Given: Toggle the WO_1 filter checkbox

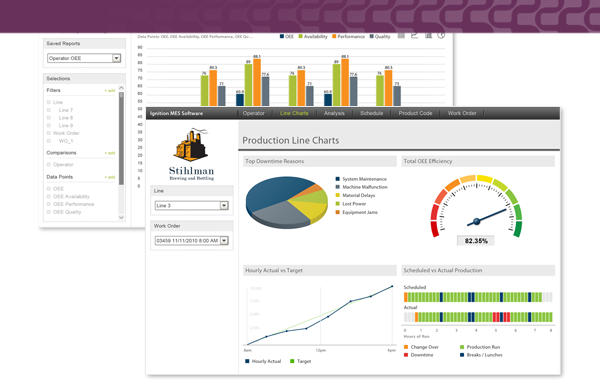Looking at the screenshot, I should [49, 141].
